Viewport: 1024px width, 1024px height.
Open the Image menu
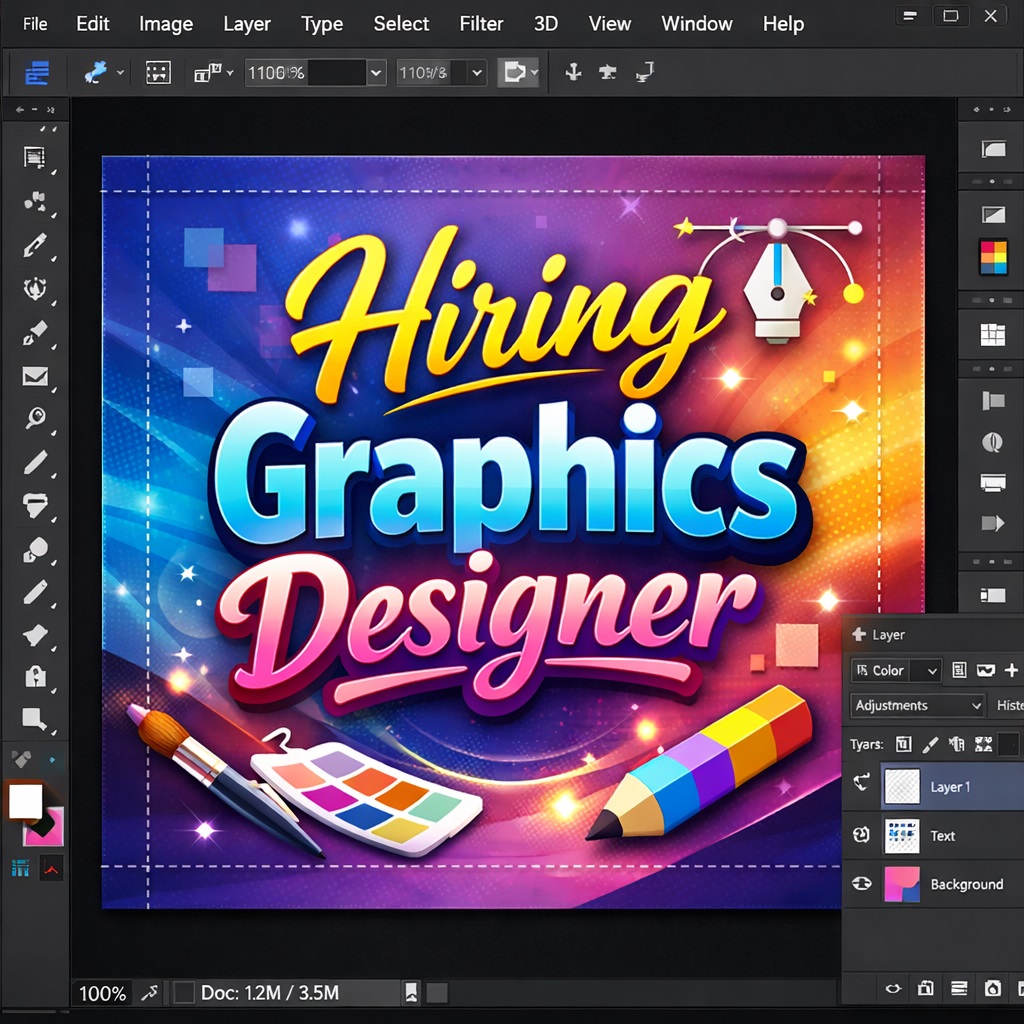(x=166, y=24)
